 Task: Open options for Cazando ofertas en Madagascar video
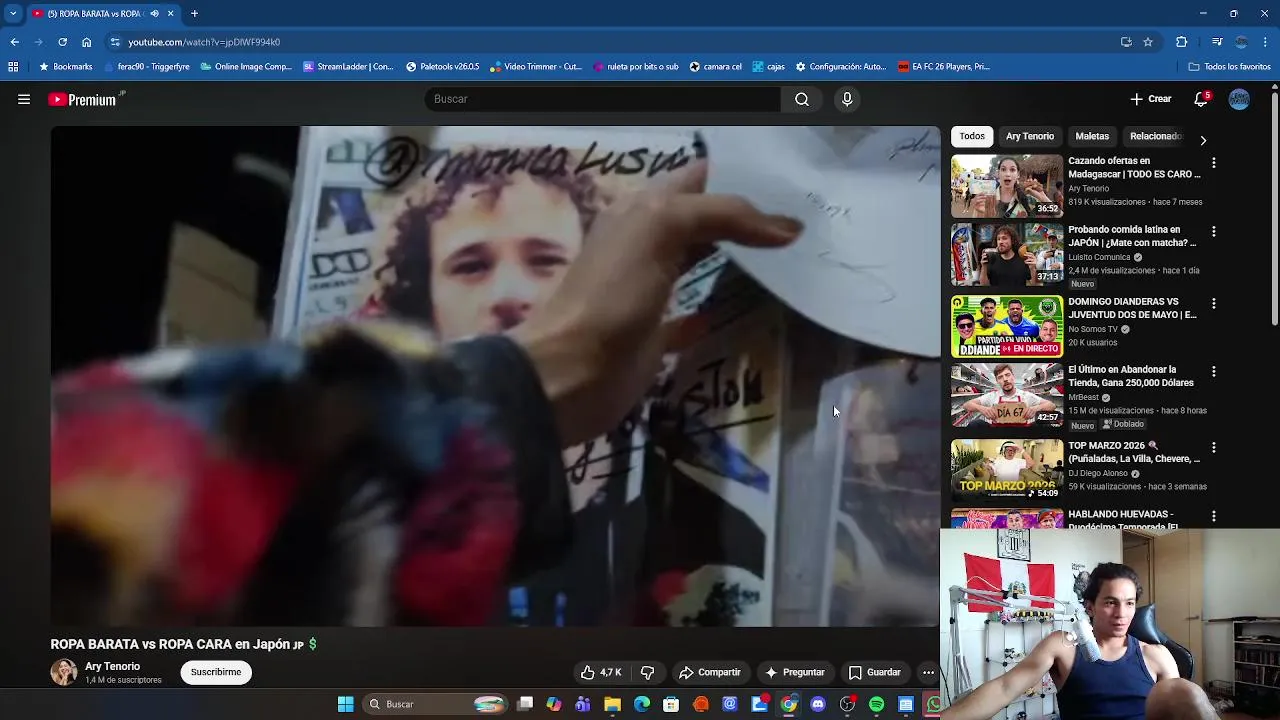point(1214,162)
